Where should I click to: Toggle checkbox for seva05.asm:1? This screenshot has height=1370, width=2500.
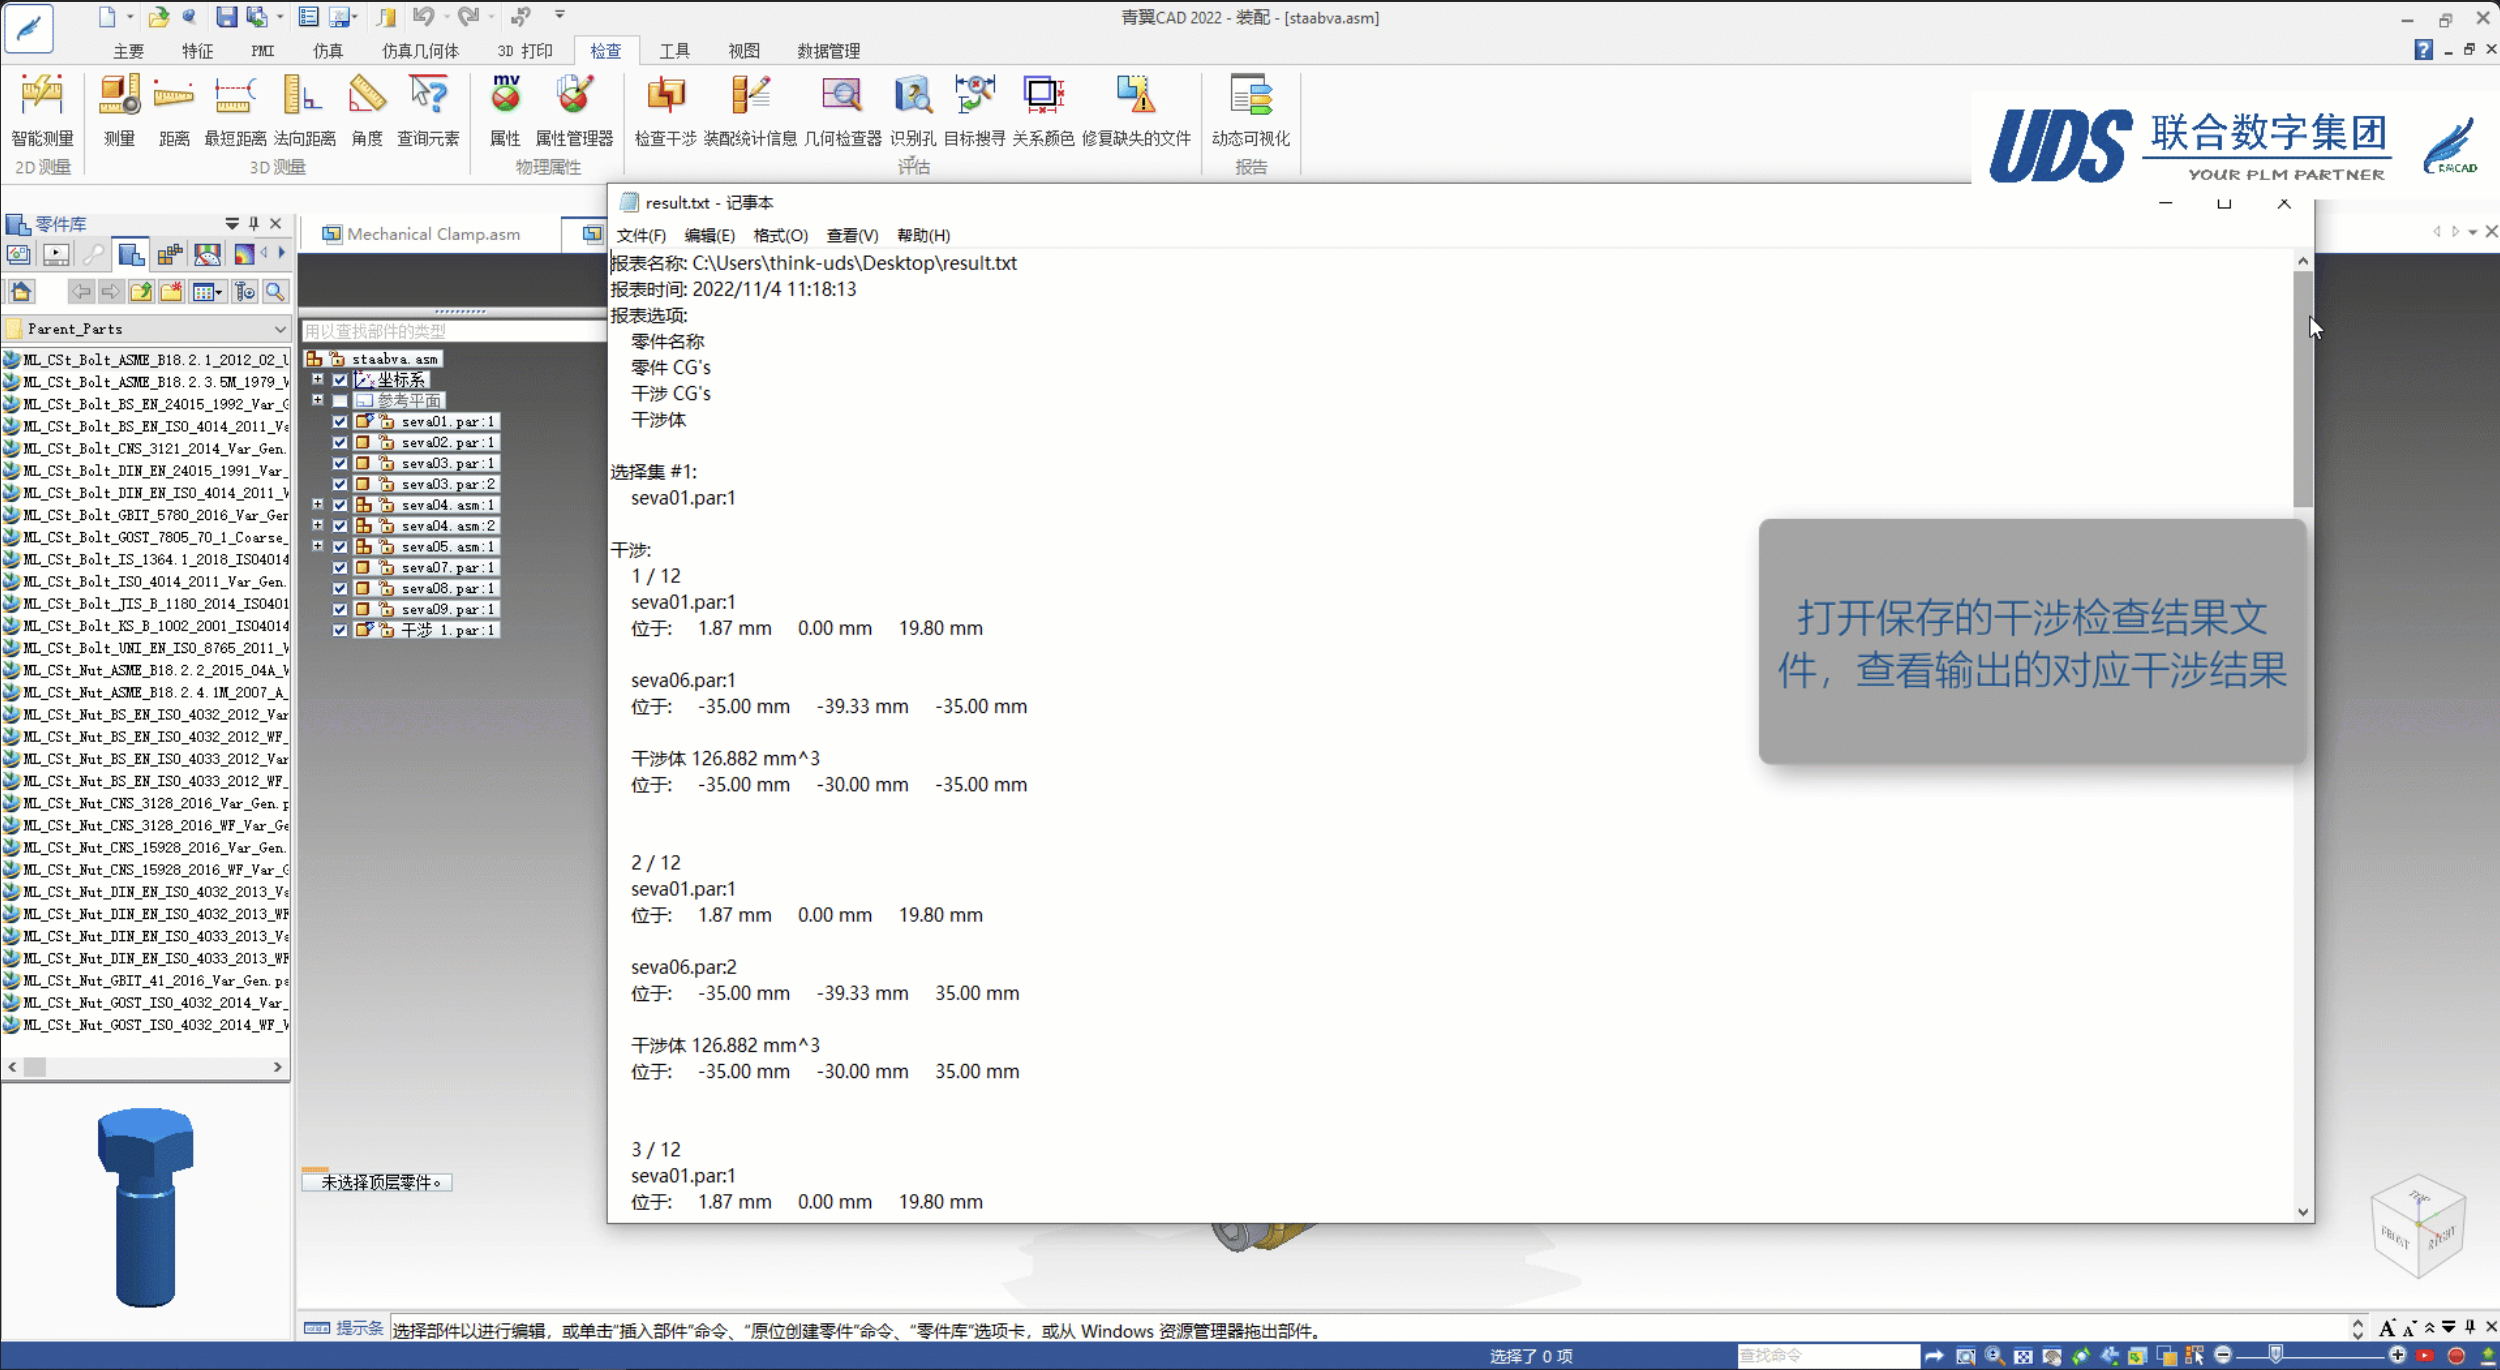(340, 546)
